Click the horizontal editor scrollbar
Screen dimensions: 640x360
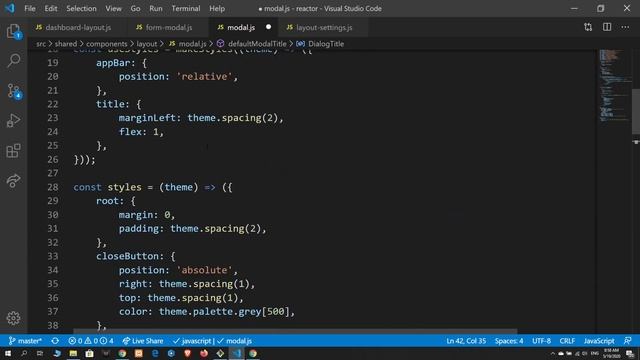coord(295,331)
